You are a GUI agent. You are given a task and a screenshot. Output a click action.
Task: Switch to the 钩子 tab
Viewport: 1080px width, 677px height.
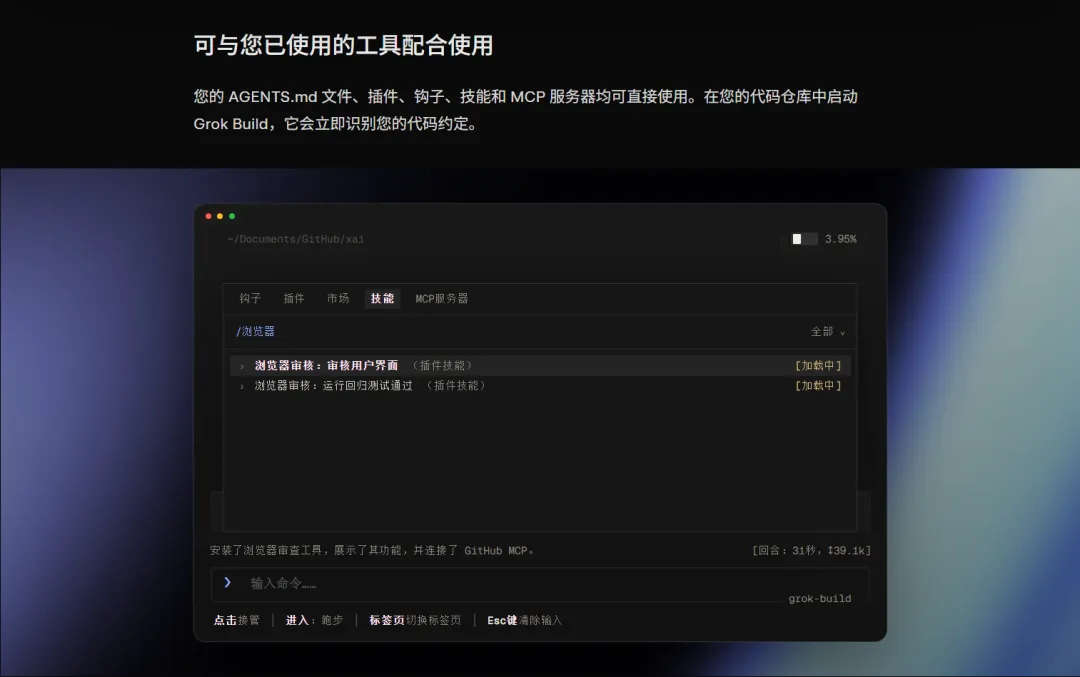[250, 298]
